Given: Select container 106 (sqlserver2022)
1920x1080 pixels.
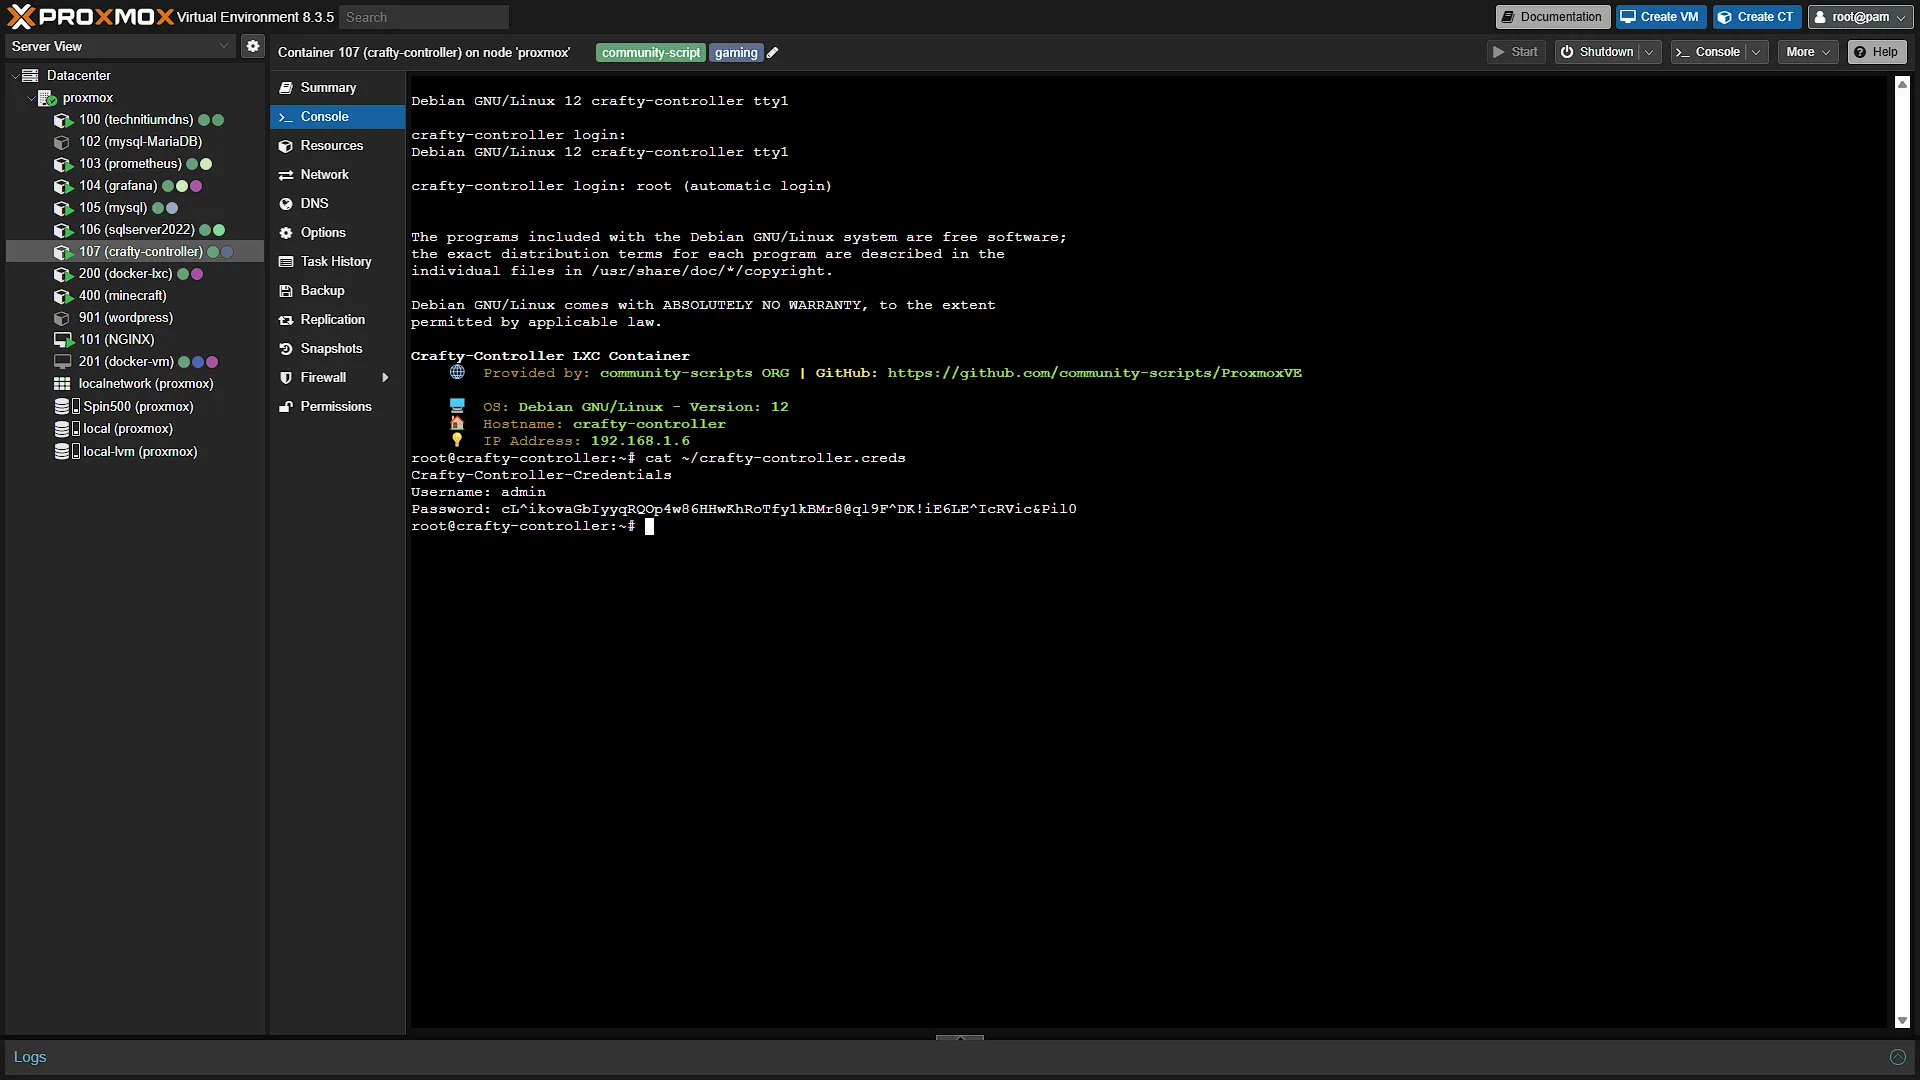Looking at the screenshot, I should [137, 230].
